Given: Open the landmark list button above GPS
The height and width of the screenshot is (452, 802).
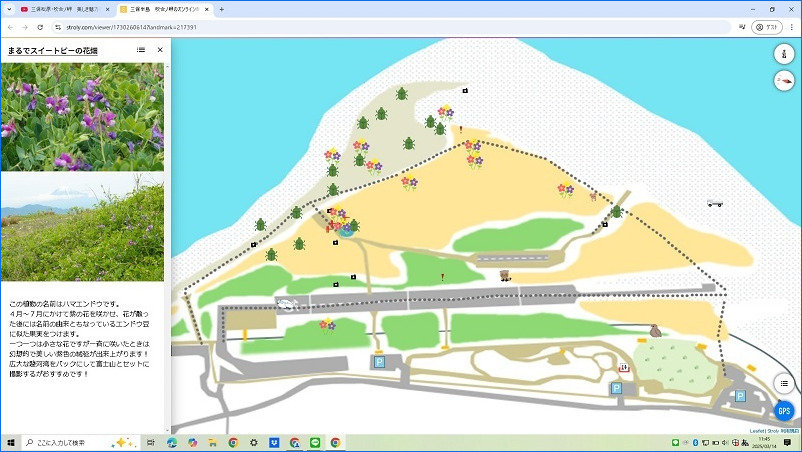Looking at the screenshot, I should point(784,383).
